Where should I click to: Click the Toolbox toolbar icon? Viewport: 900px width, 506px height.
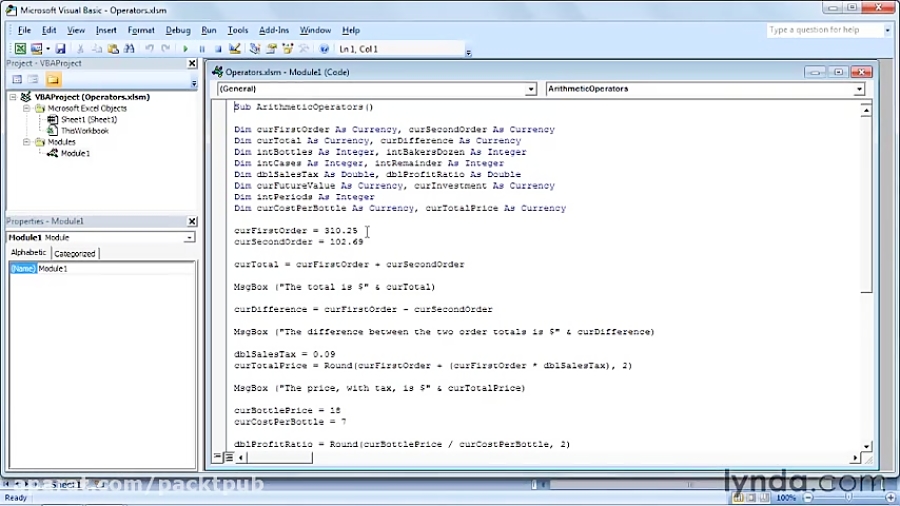[304, 49]
